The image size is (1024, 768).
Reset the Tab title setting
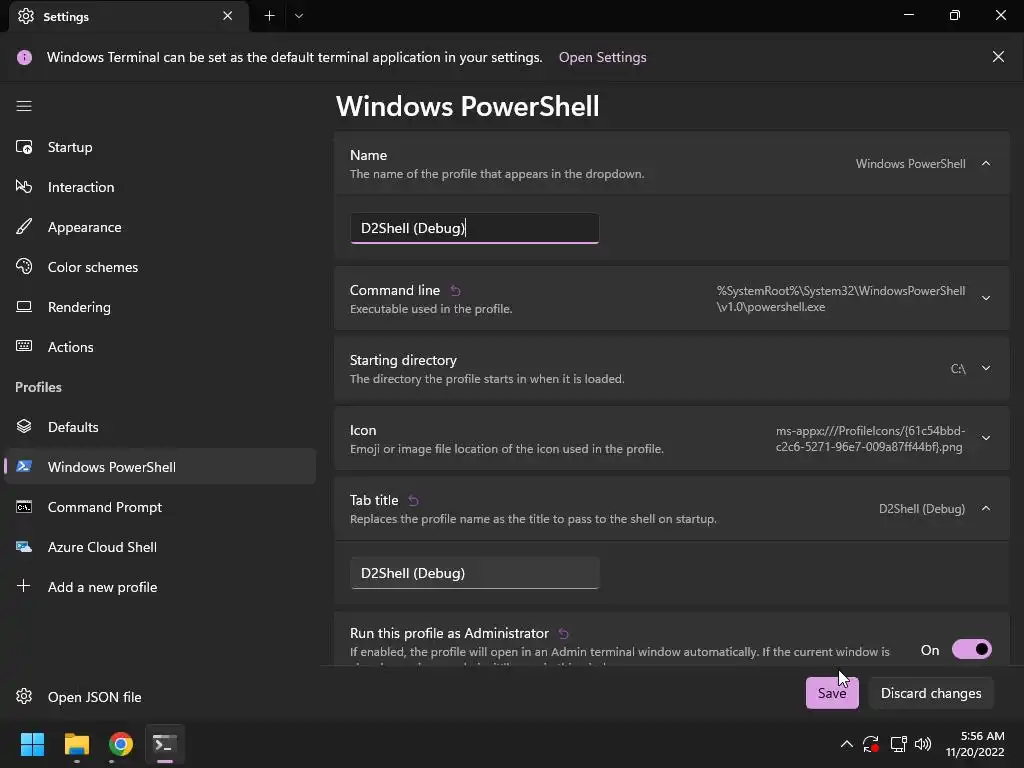[x=413, y=500]
